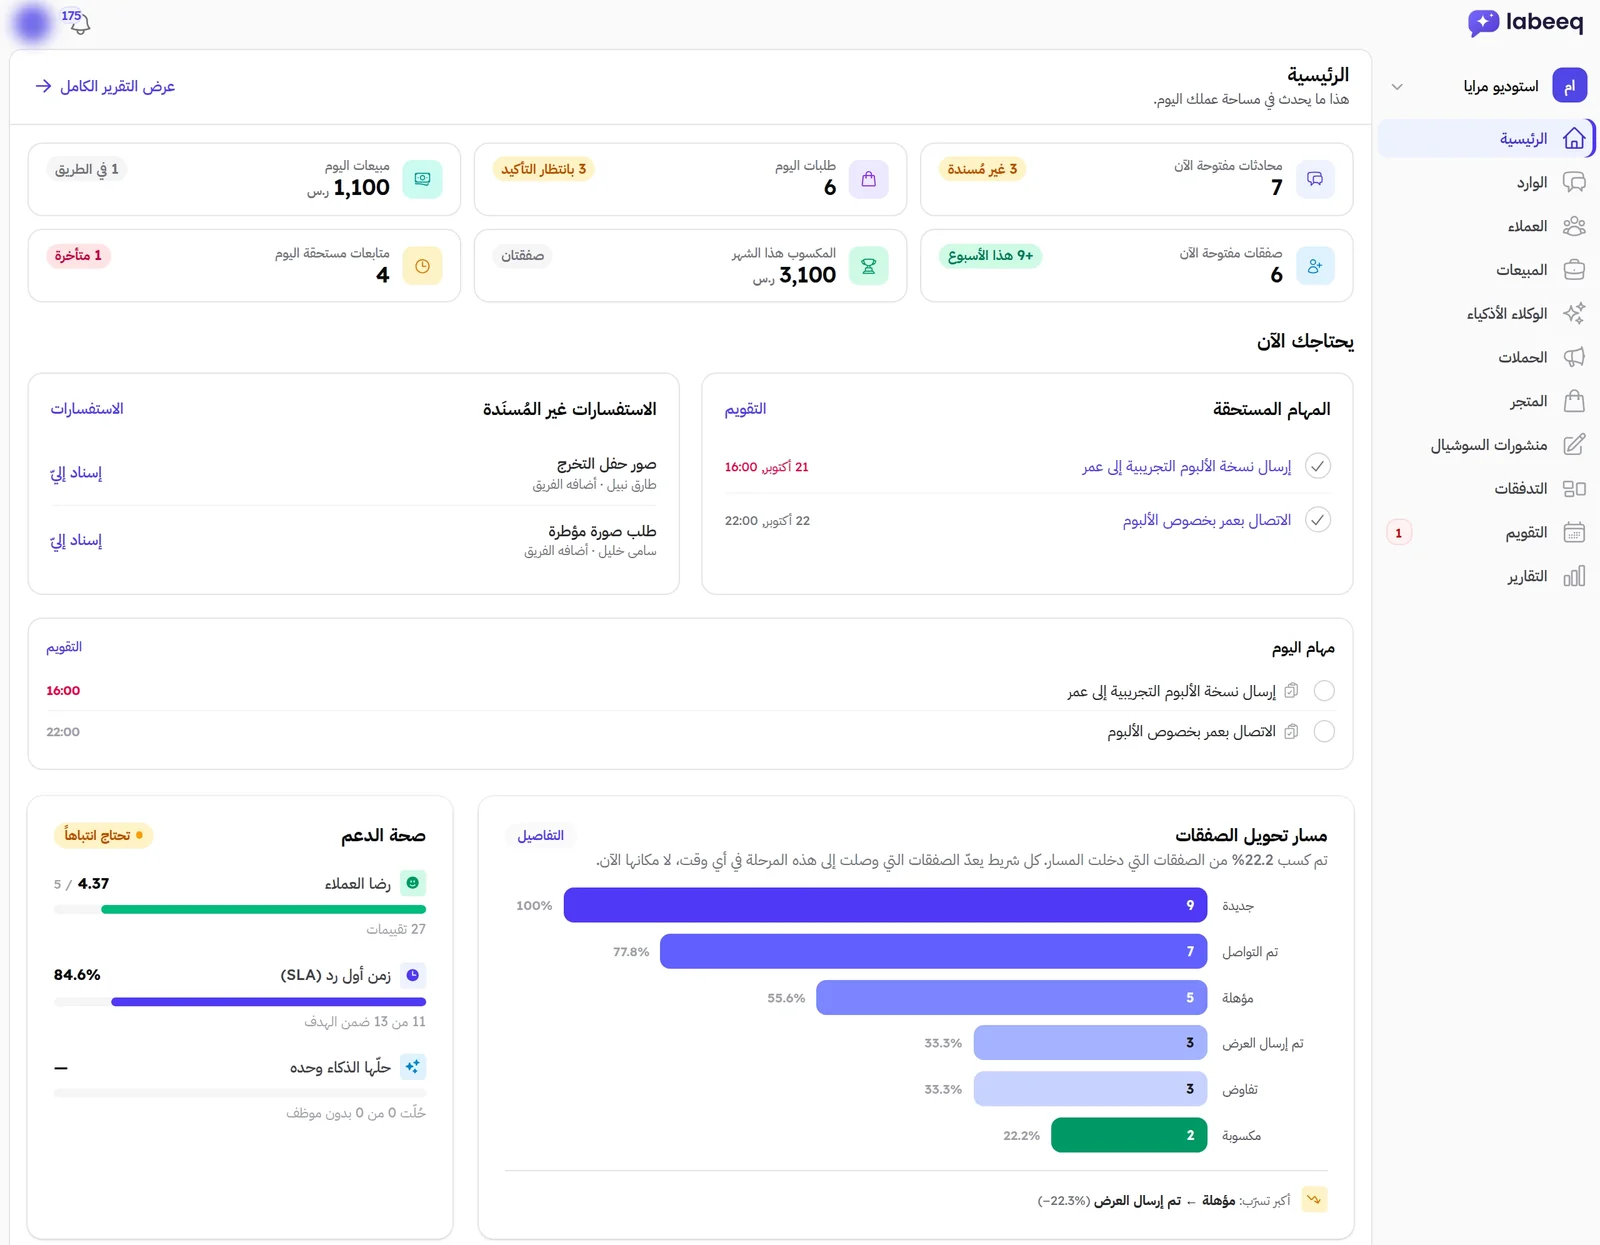Check off today's task إرسال نسخة الألبوم
1600x1245 pixels.
click(x=1324, y=691)
